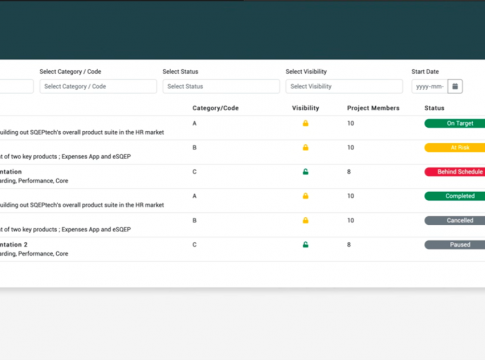485x360 pixels.
Task: Click Performance, Core description in Paused row
Action: (34, 254)
